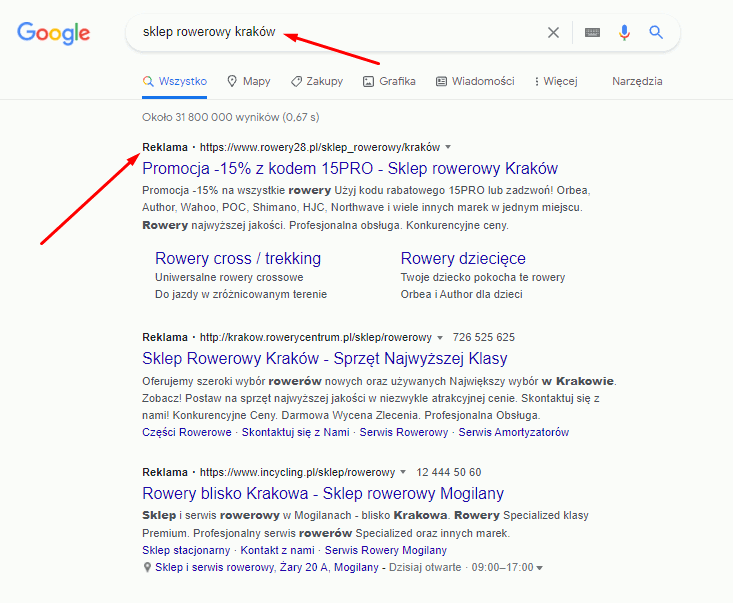Open 'Sklep Rowerowy Kraków - Sprzęt Najwyższej Klasy'
This screenshot has width=733, height=603.
(324, 359)
